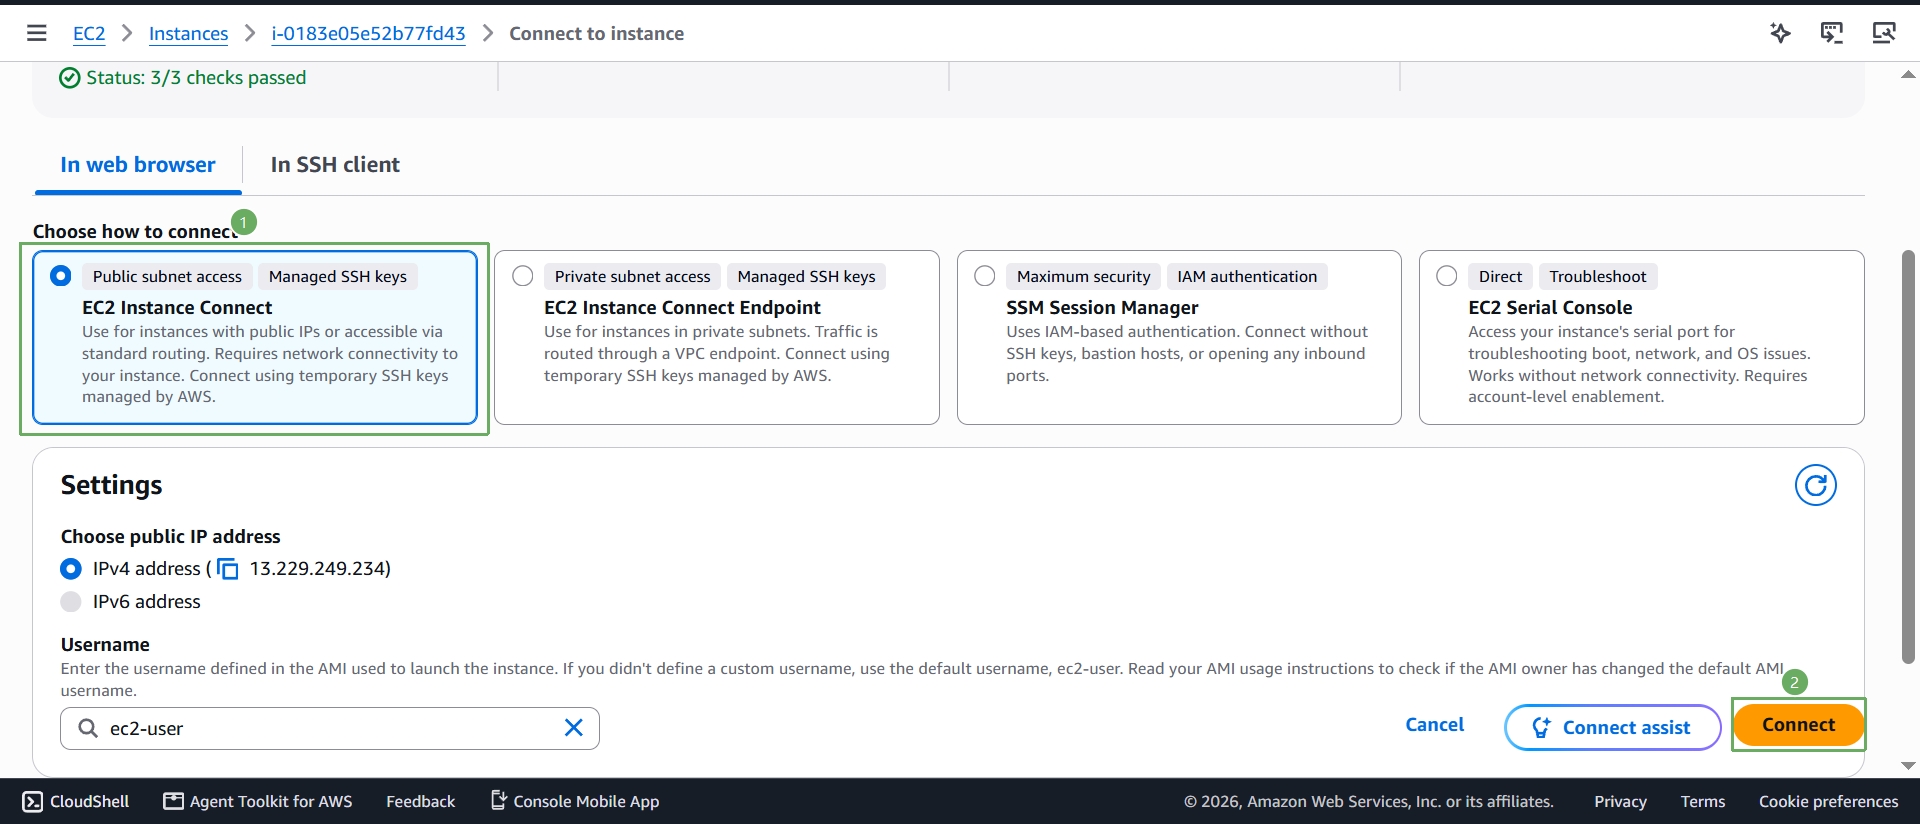
Task: Click the CloudShell console icon in header
Action: pyautogui.click(x=1832, y=33)
